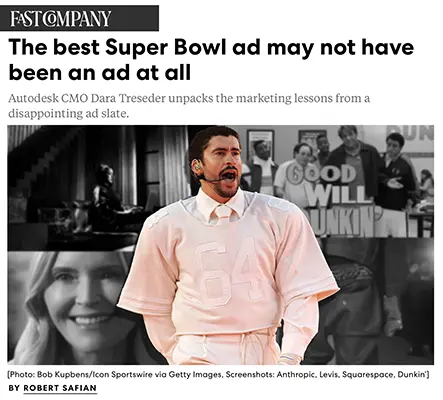Open Robert Safian's author link
The width and height of the screenshot is (443, 400).
(60, 388)
